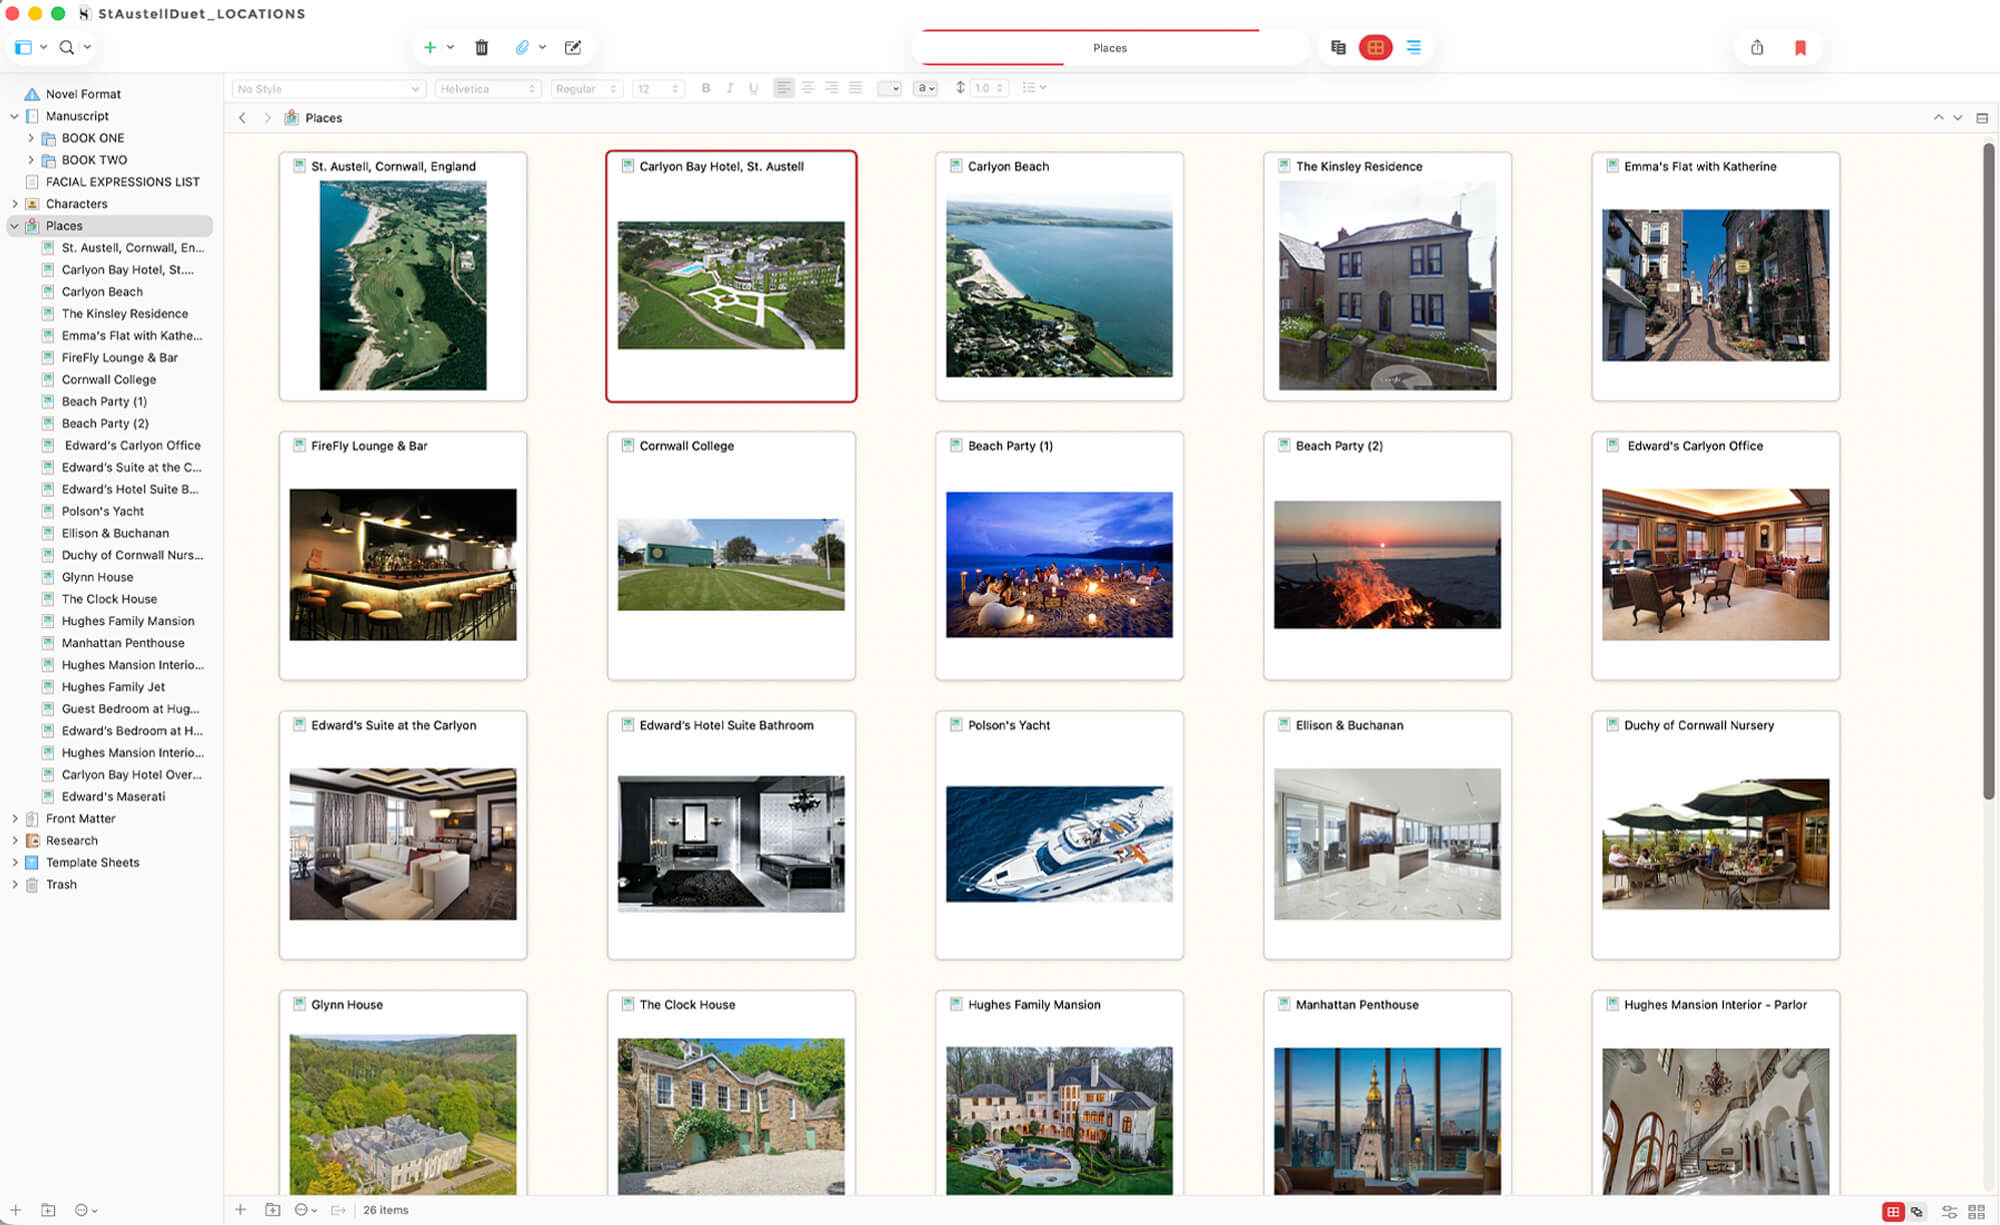Click the split editor icon in header
This screenshot has height=1225, width=2000.
tap(1982, 118)
